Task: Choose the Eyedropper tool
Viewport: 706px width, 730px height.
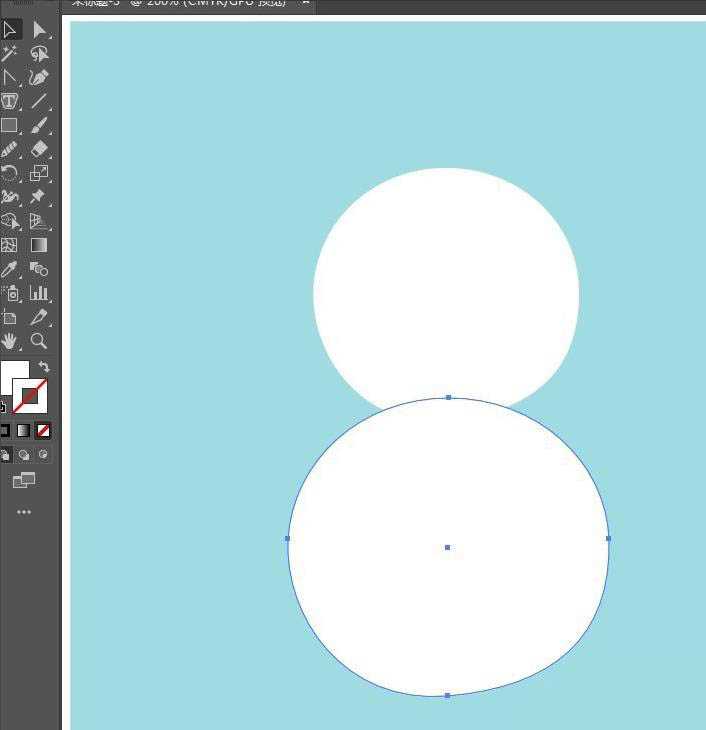Action: click(10, 269)
